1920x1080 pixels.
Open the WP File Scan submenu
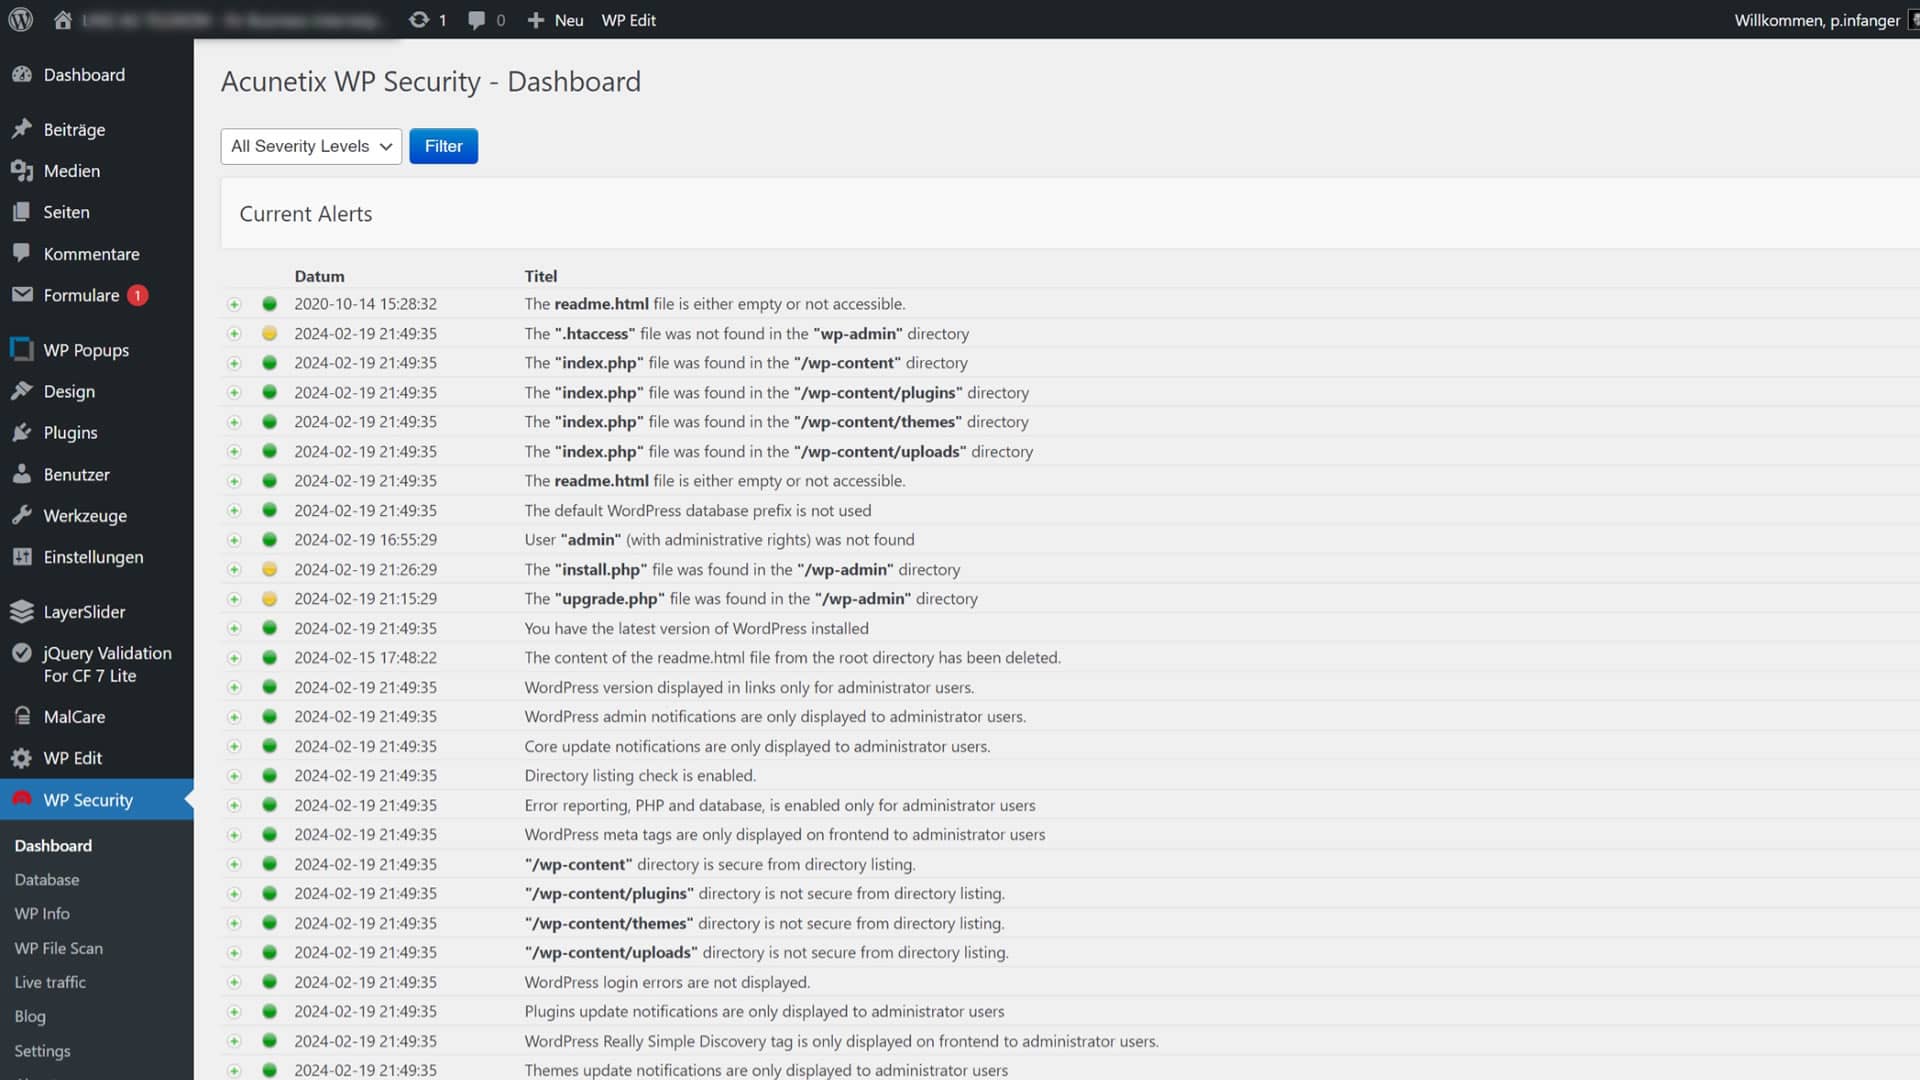[58, 948]
